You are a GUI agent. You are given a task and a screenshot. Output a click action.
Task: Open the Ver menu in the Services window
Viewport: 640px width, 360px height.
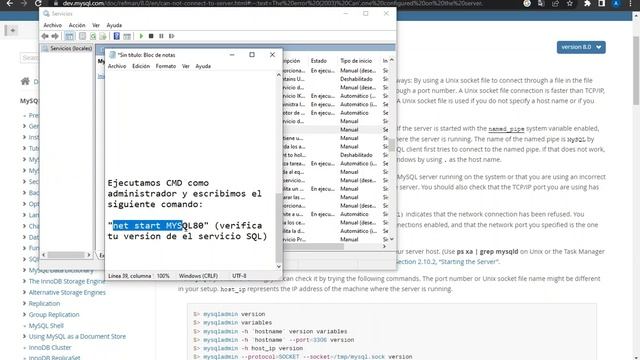[96, 25]
